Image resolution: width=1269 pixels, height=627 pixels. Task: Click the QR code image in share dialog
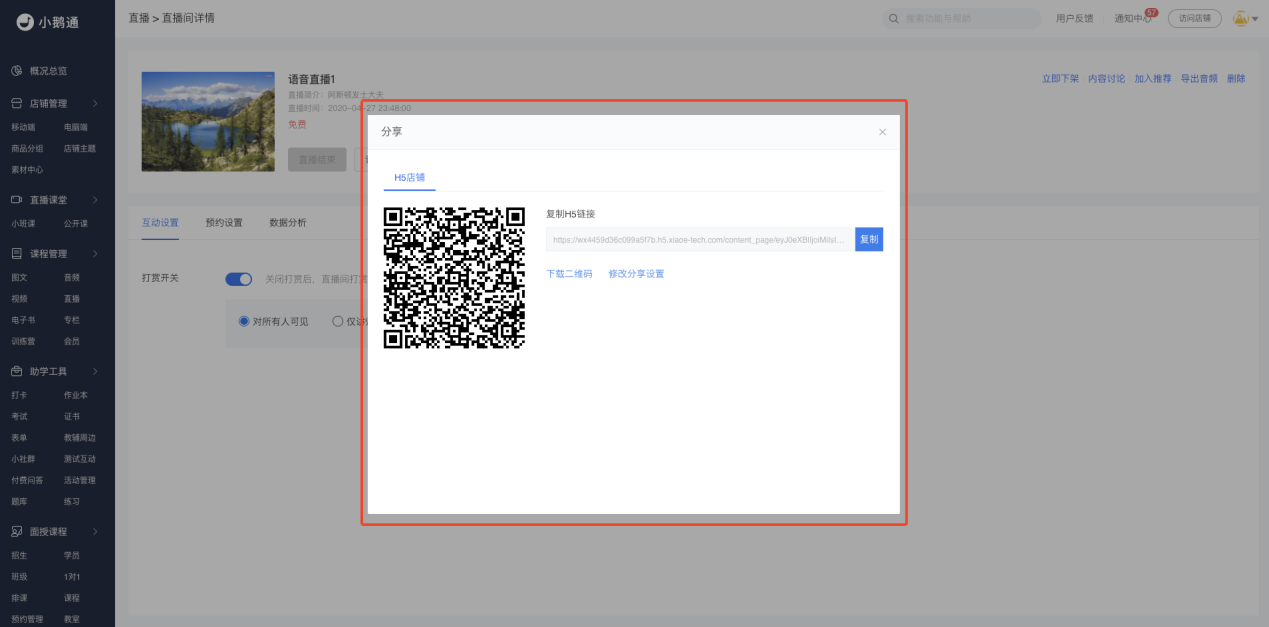[455, 277]
